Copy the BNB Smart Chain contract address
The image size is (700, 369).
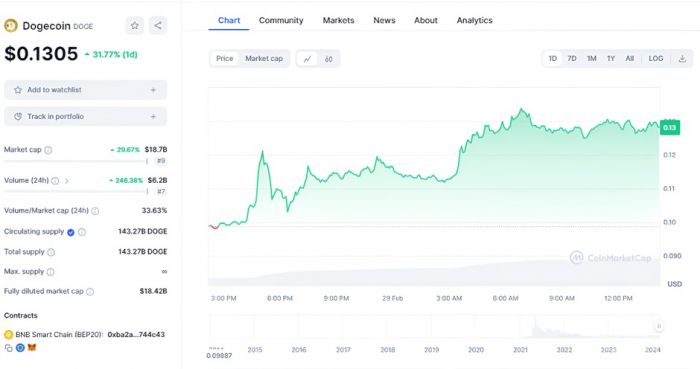[8, 348]
